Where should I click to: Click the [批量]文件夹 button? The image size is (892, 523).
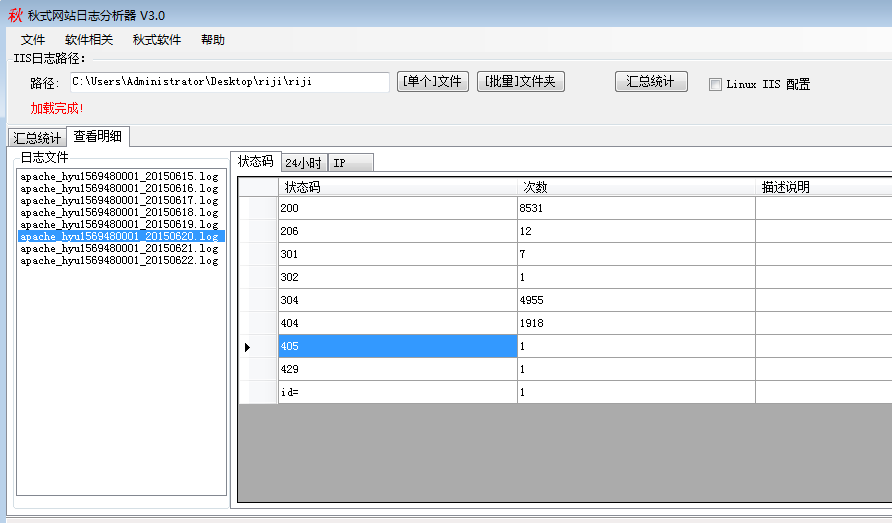[x=521, y=82]
